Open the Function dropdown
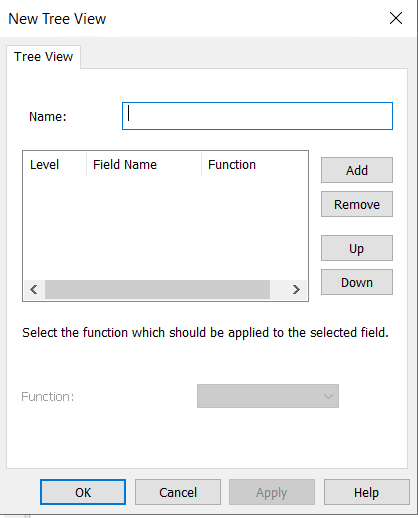The height and width of the screenshot is (518, 418). [268, 396]
